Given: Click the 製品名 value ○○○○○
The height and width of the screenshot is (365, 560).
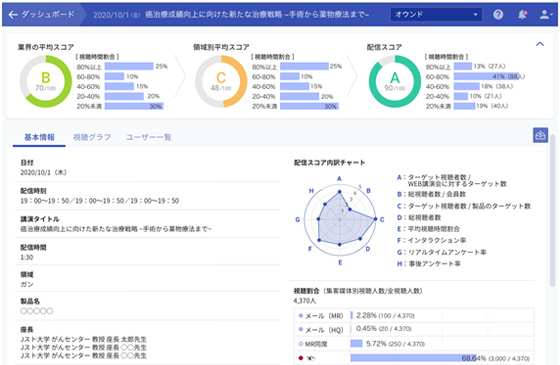Looking at the screenshot, I should pyautogui.click(x=36, y=311).
